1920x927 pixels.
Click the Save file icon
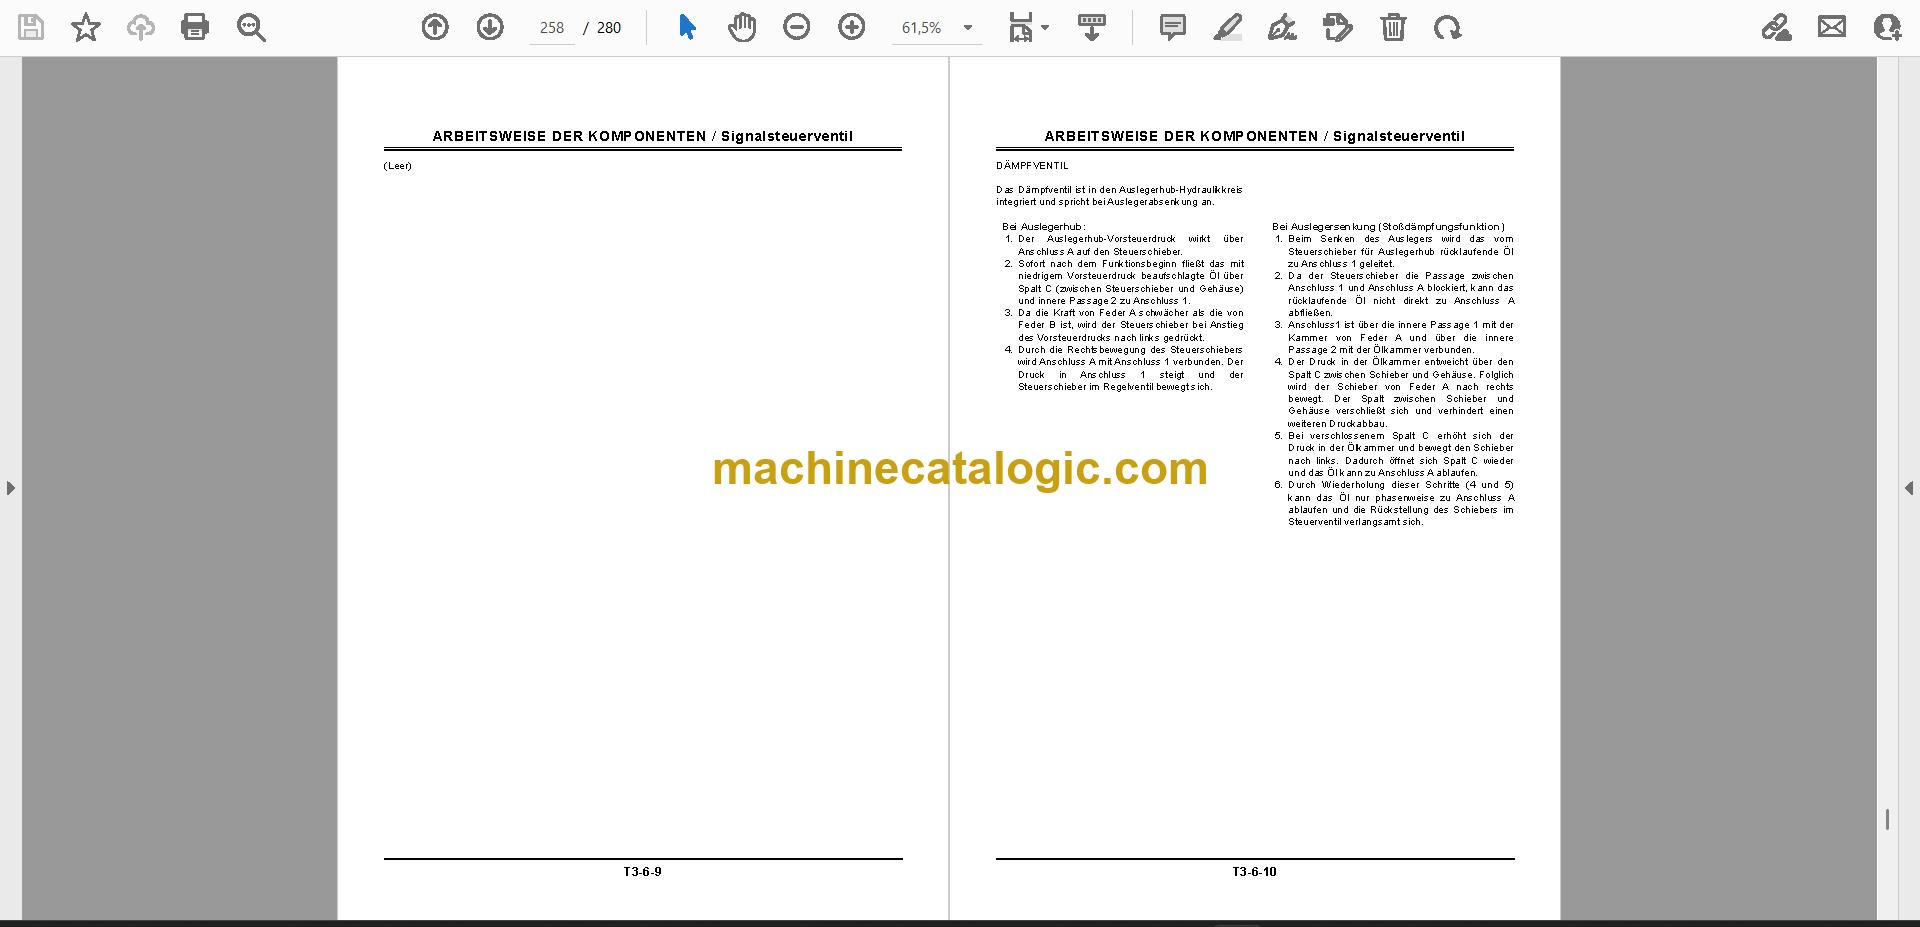pos(31,27)
